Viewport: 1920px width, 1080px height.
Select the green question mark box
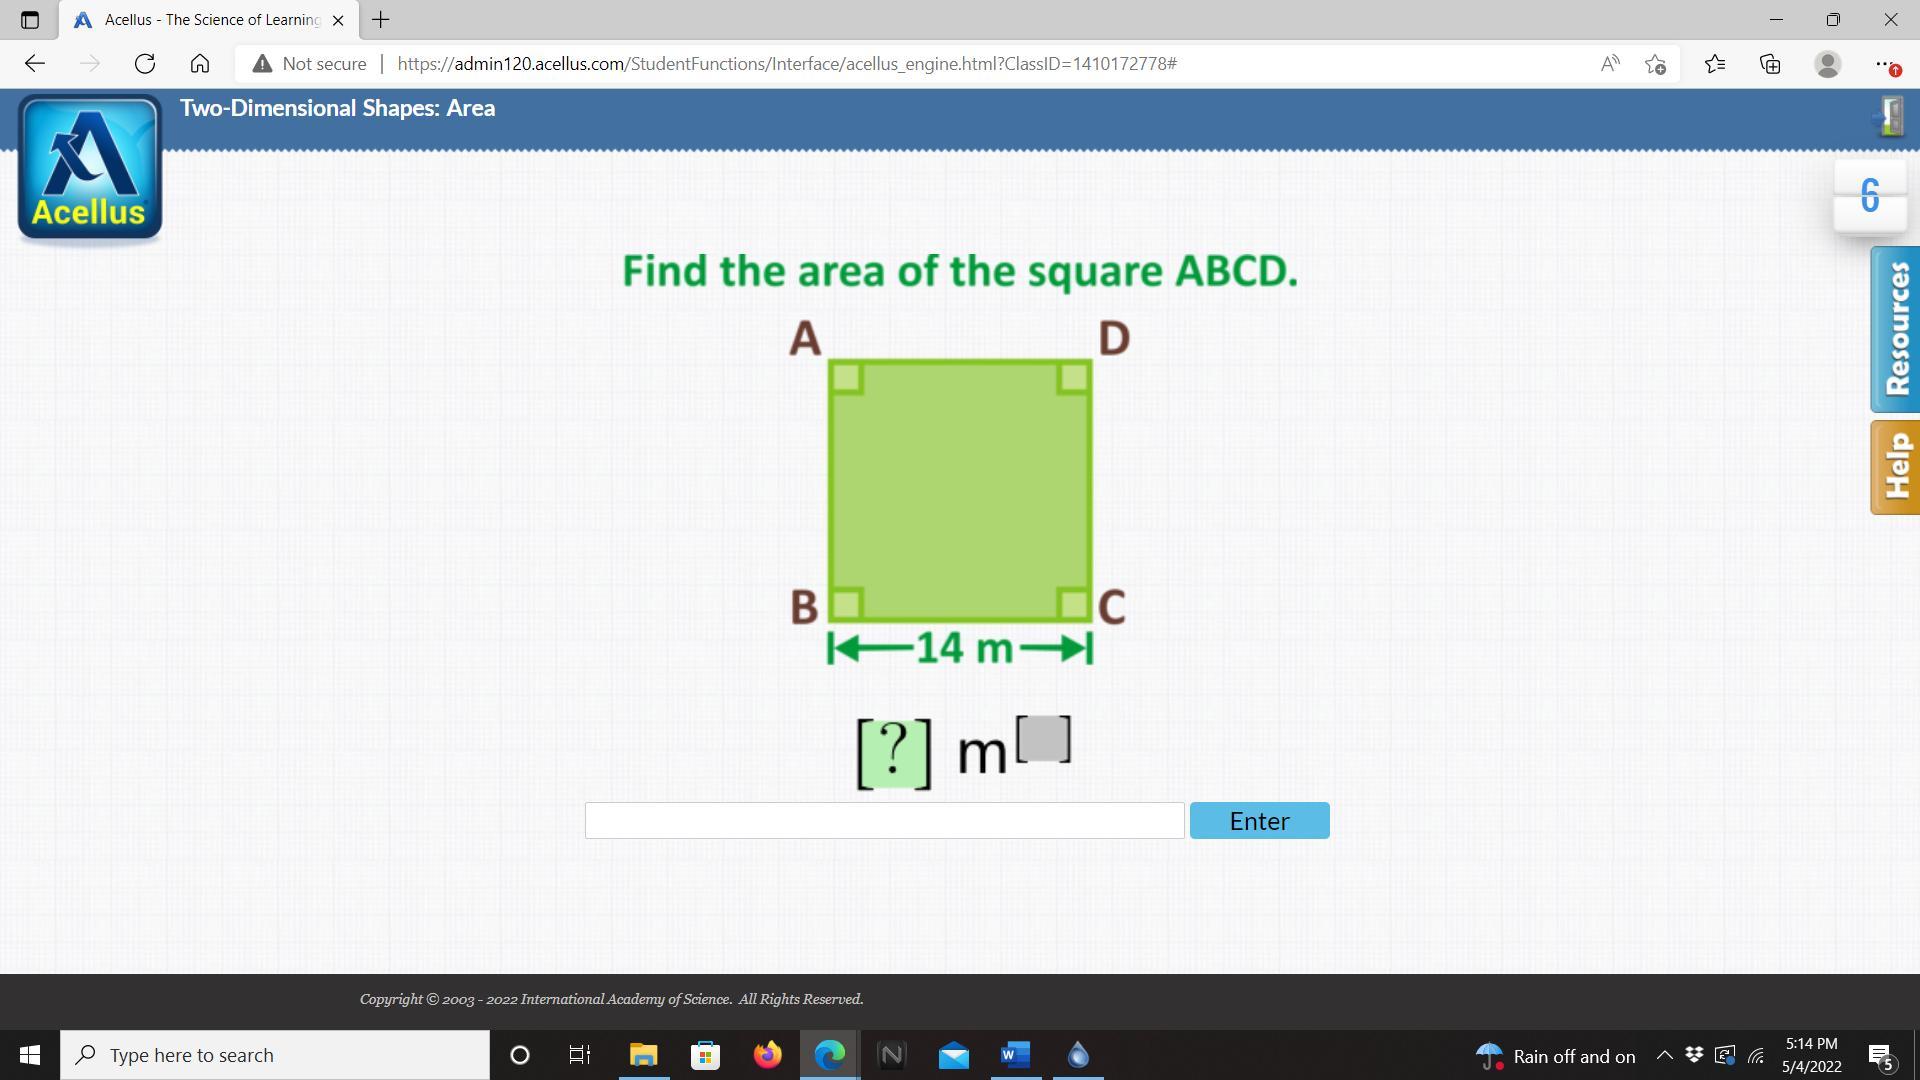click(894, 752)
